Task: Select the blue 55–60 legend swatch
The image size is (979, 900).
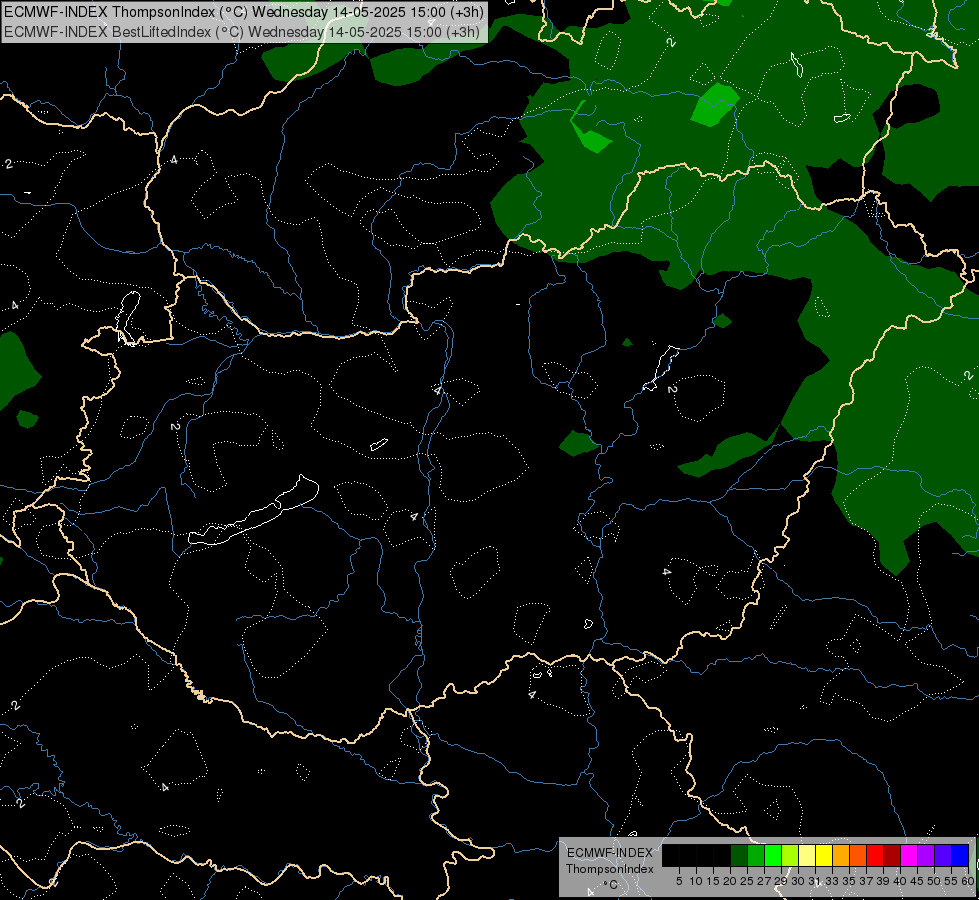Action: pyautogui.click(x=960, y=855)
